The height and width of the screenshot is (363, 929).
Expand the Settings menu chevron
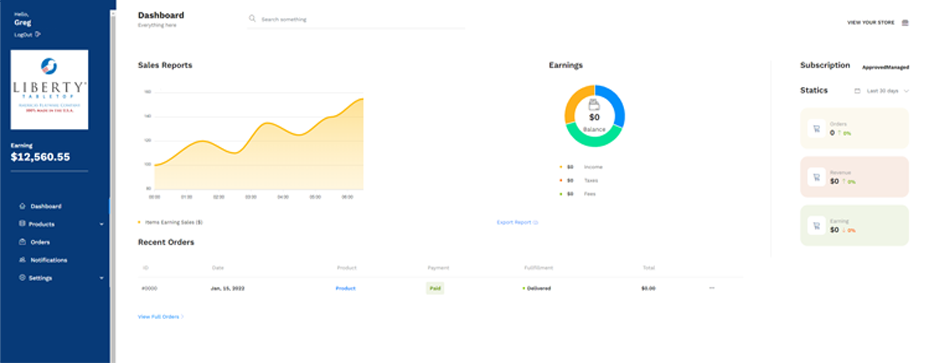(x=101, y=278)
